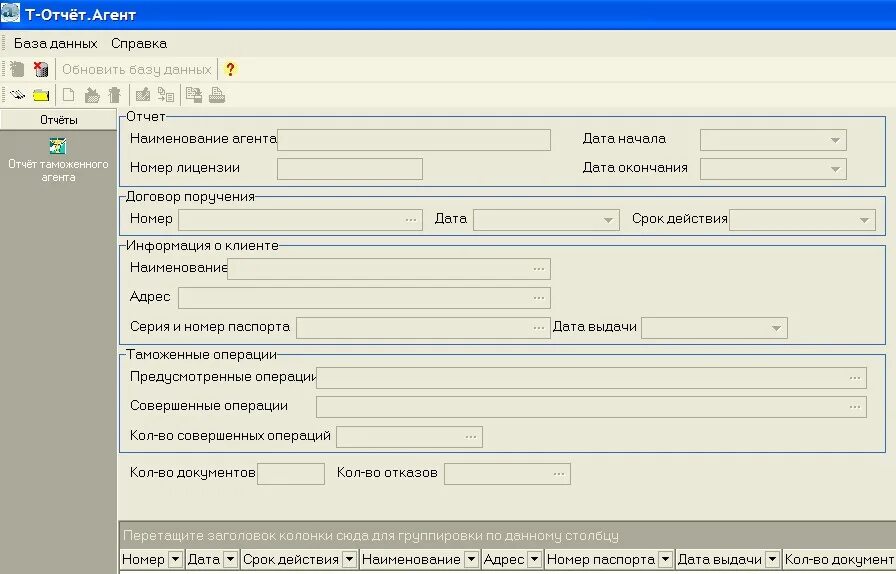The width and height of the screenshot is (896, 574).
Task: Click the grey trash bin toolbar icon
Action: coord(115,95)
